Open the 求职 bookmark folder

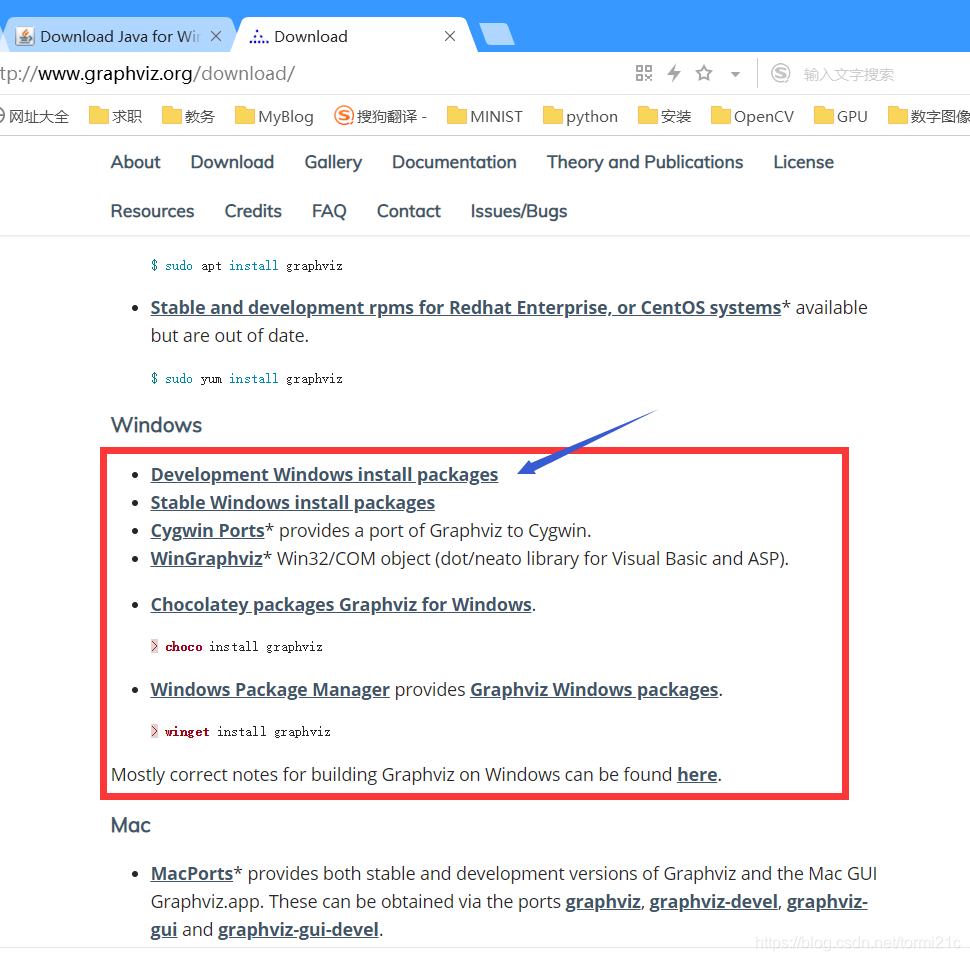[x=116, y=116]
